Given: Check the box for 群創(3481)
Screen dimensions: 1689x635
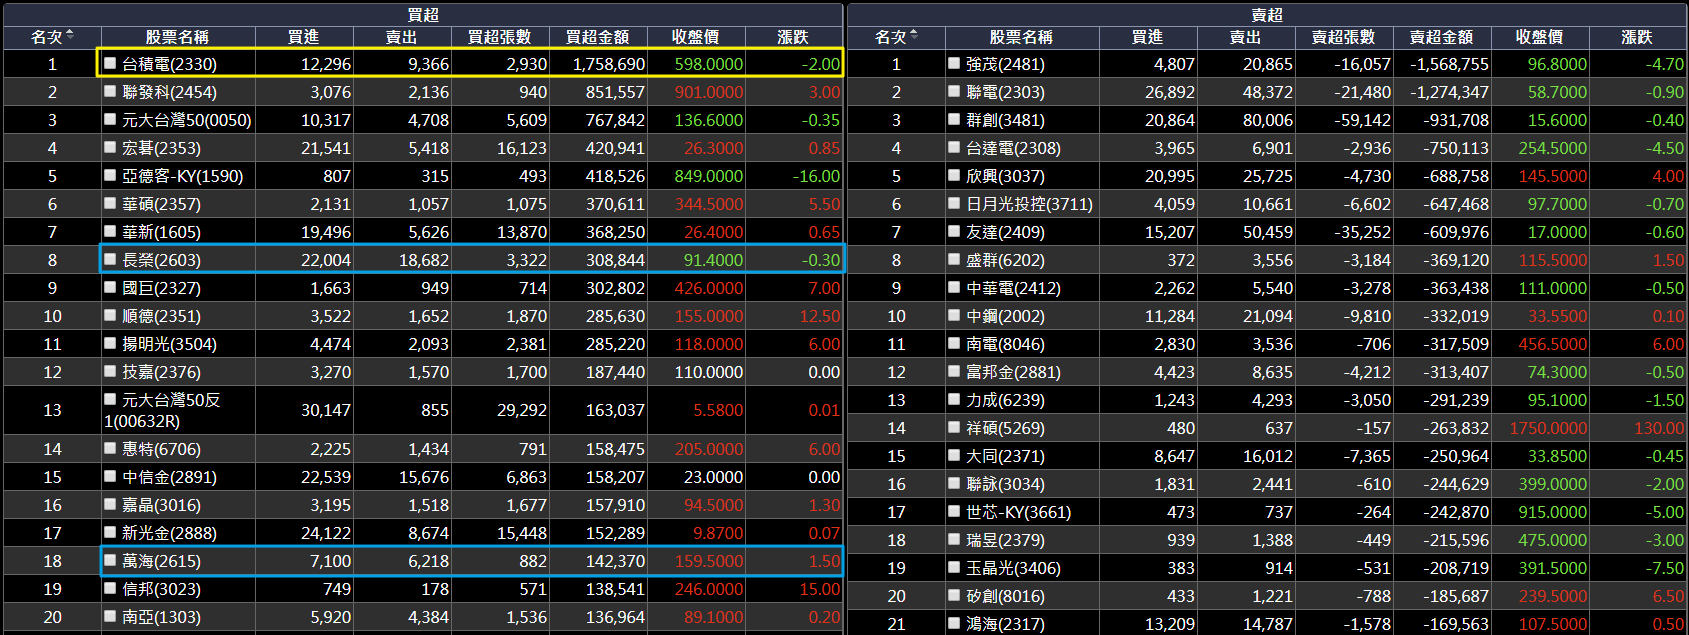Looking at the screenshot, I should coord(954,119).
